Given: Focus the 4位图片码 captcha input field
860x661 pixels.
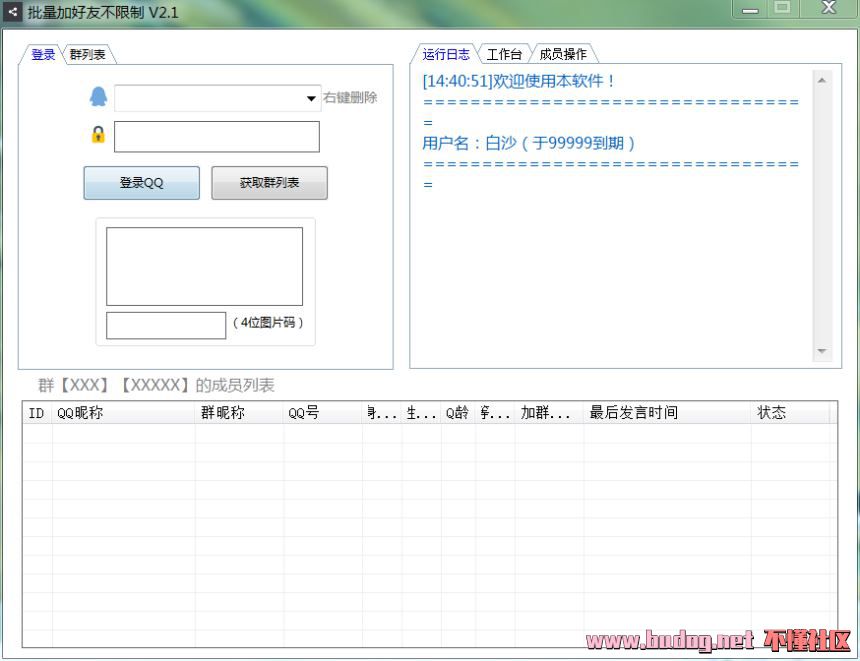Looking at the screenshot, I should tap(166, 325).
